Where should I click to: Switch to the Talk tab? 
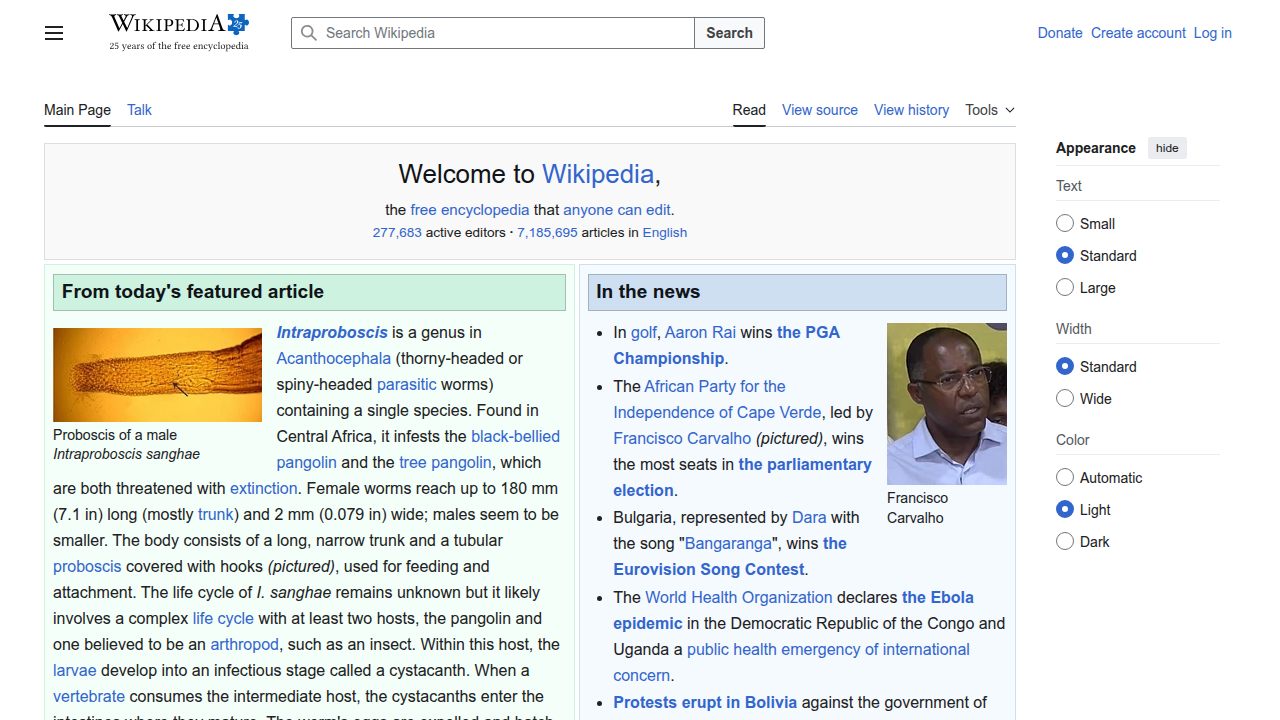139,110
